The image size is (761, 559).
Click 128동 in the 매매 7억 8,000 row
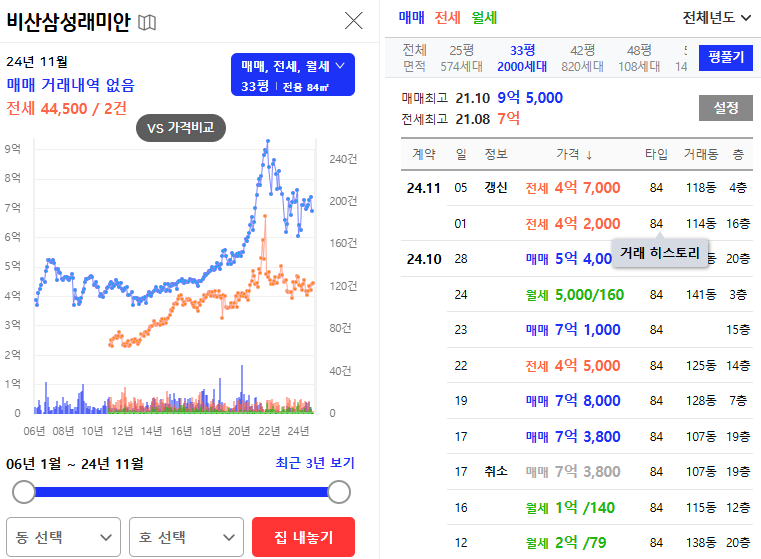pyautogui.click(x=701, y=401)
